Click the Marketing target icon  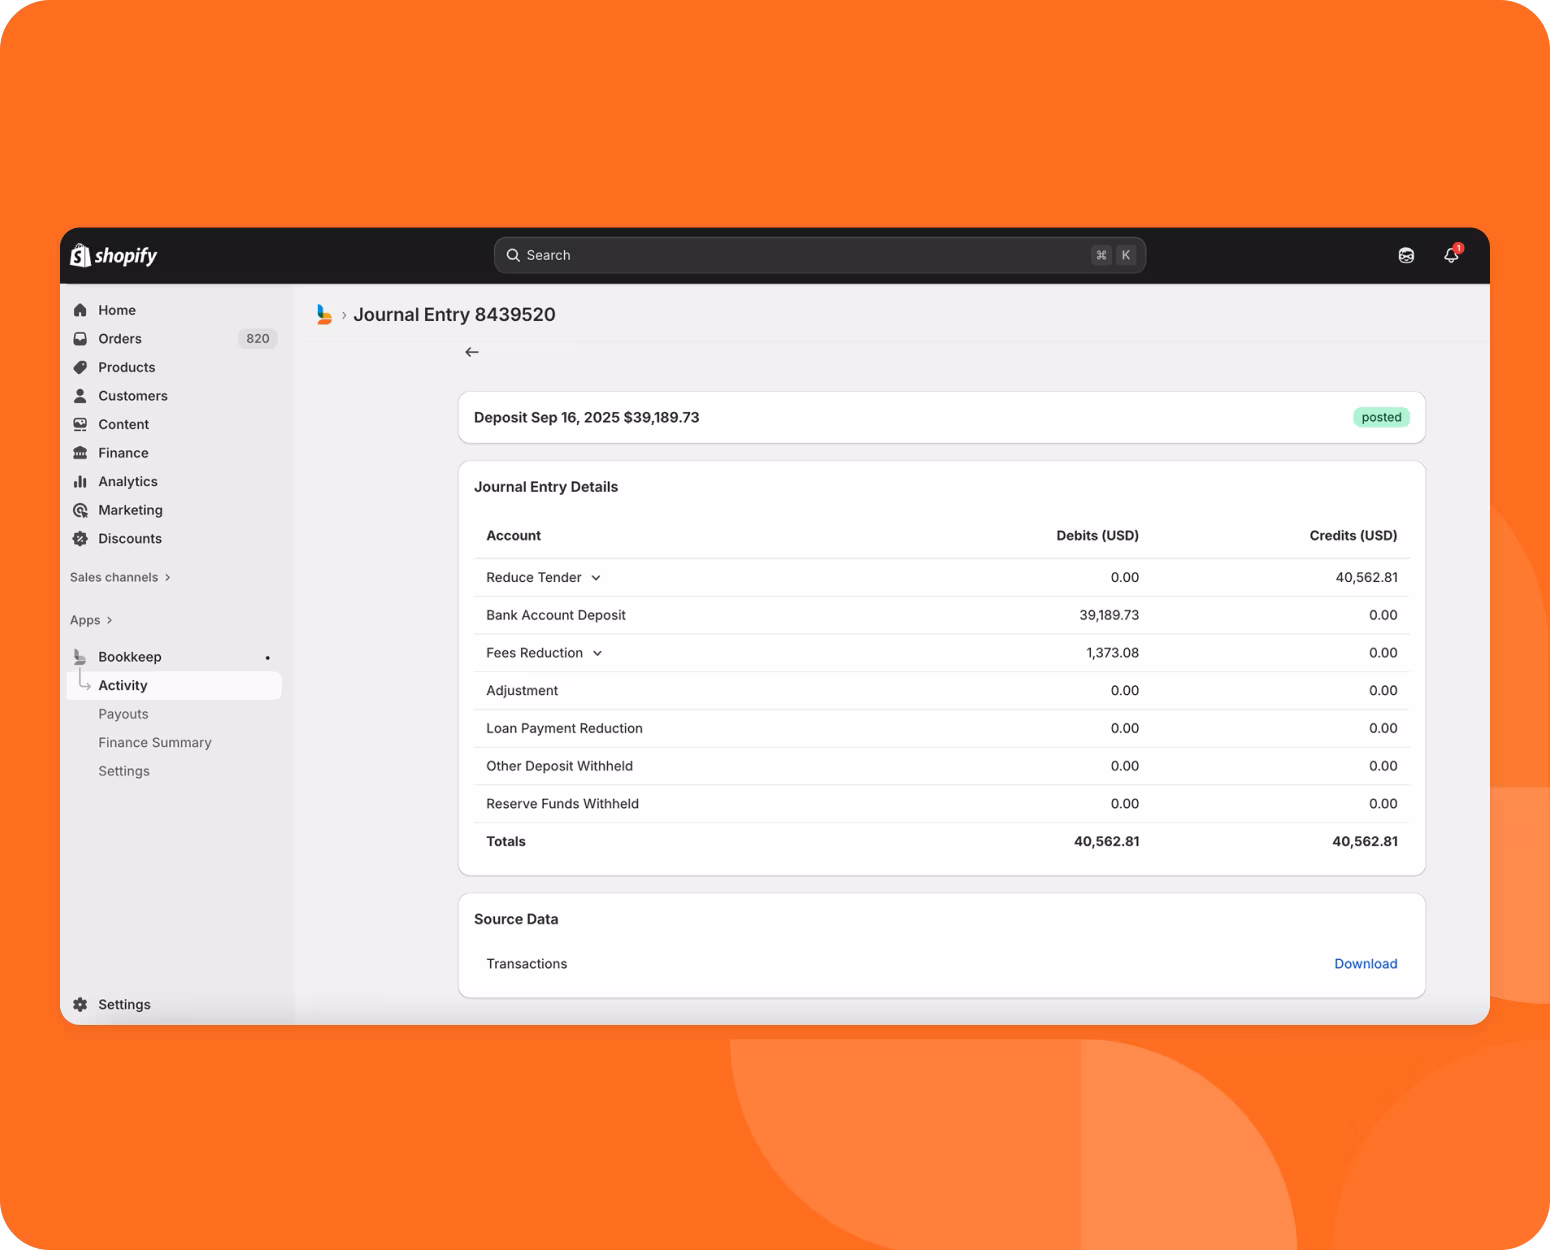click(x=80, y=510)
